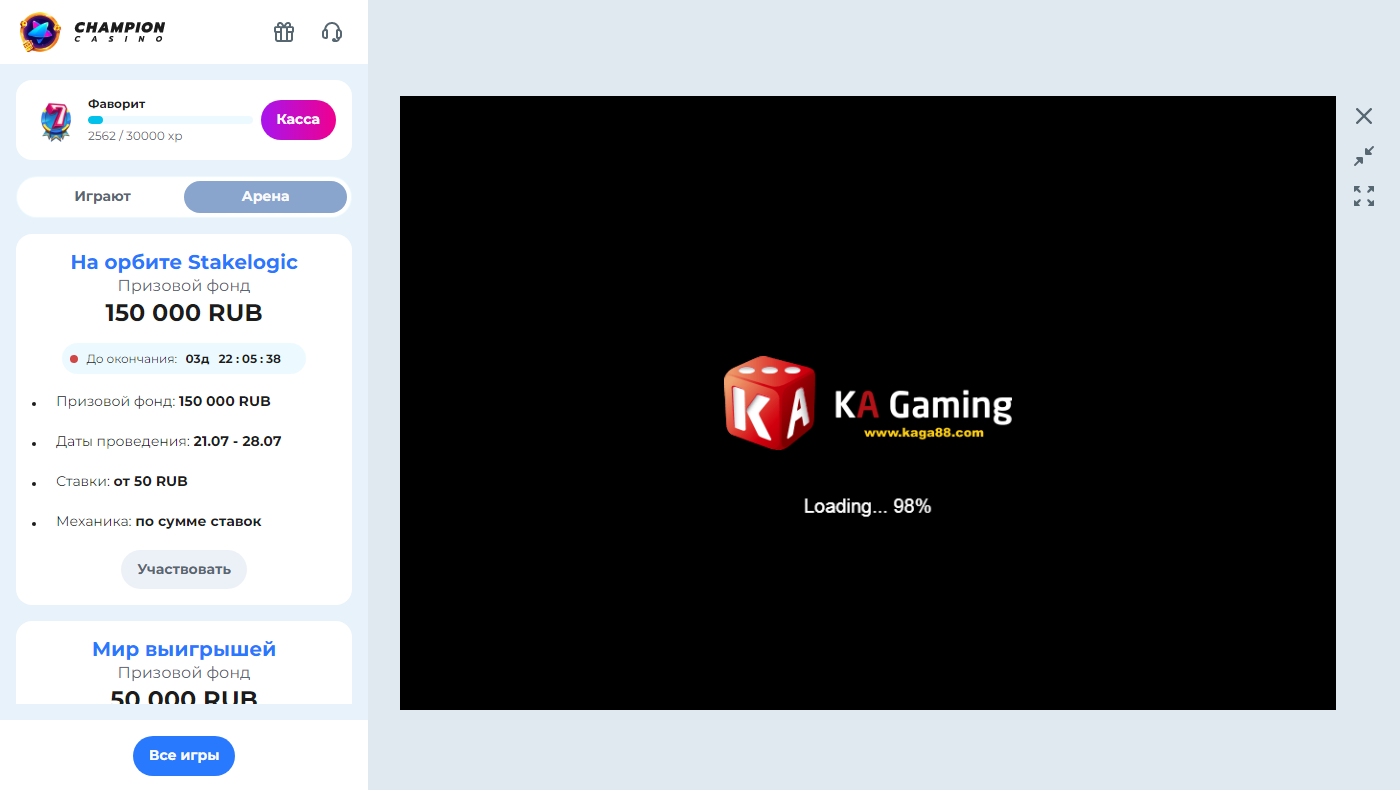Image resolution: width=1400 pixels, height=790 pixels.
Task: Click the Ставки: от 50 RUB line
Action: pos(122,481)
